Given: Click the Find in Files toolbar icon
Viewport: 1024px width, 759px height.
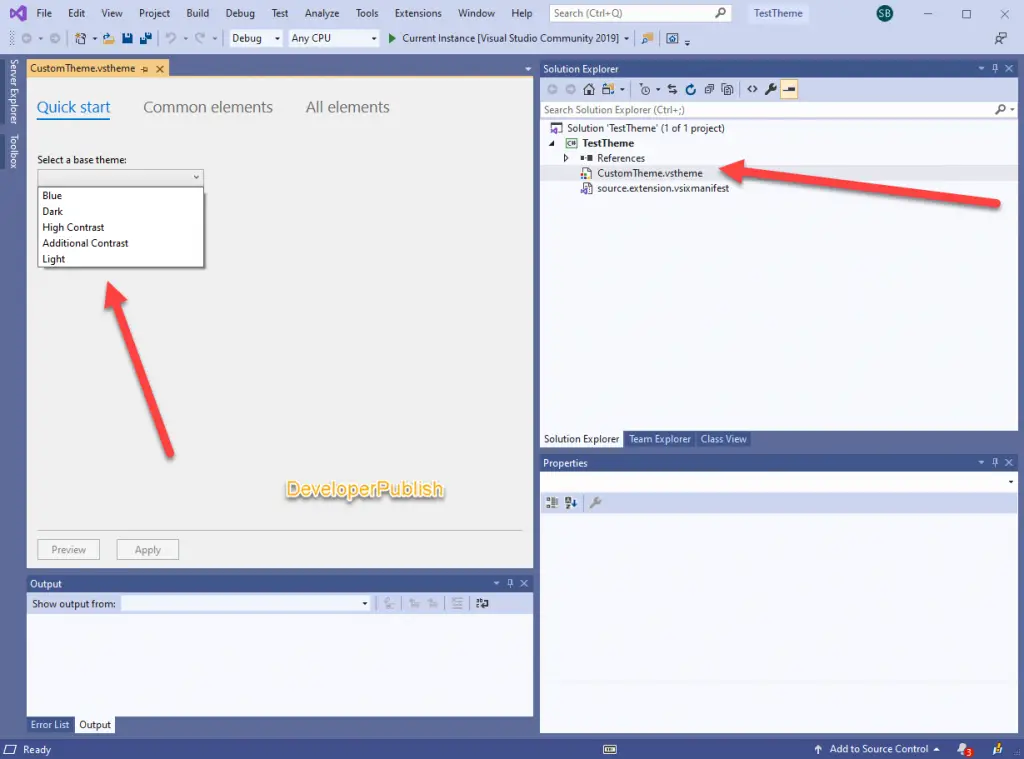Looking at the screenshot, I should pyautogui.click(x=647, y=39).
